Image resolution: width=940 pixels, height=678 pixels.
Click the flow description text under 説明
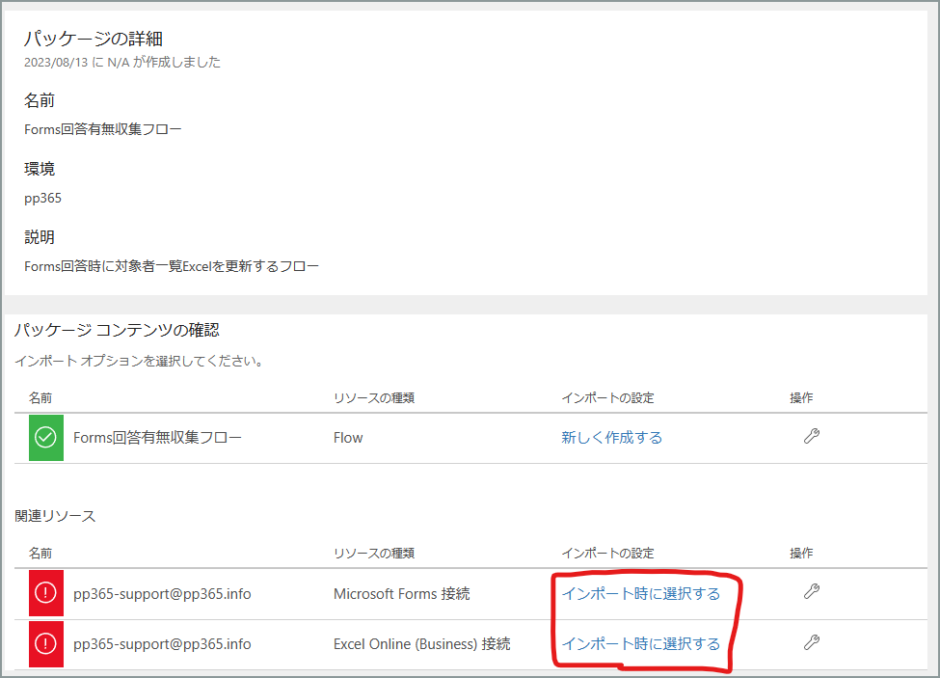(170, 266)
